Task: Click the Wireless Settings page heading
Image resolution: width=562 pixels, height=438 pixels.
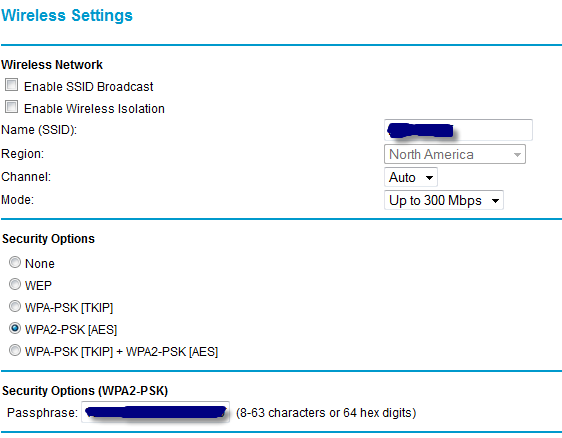Action: click(x=67, y=15)
